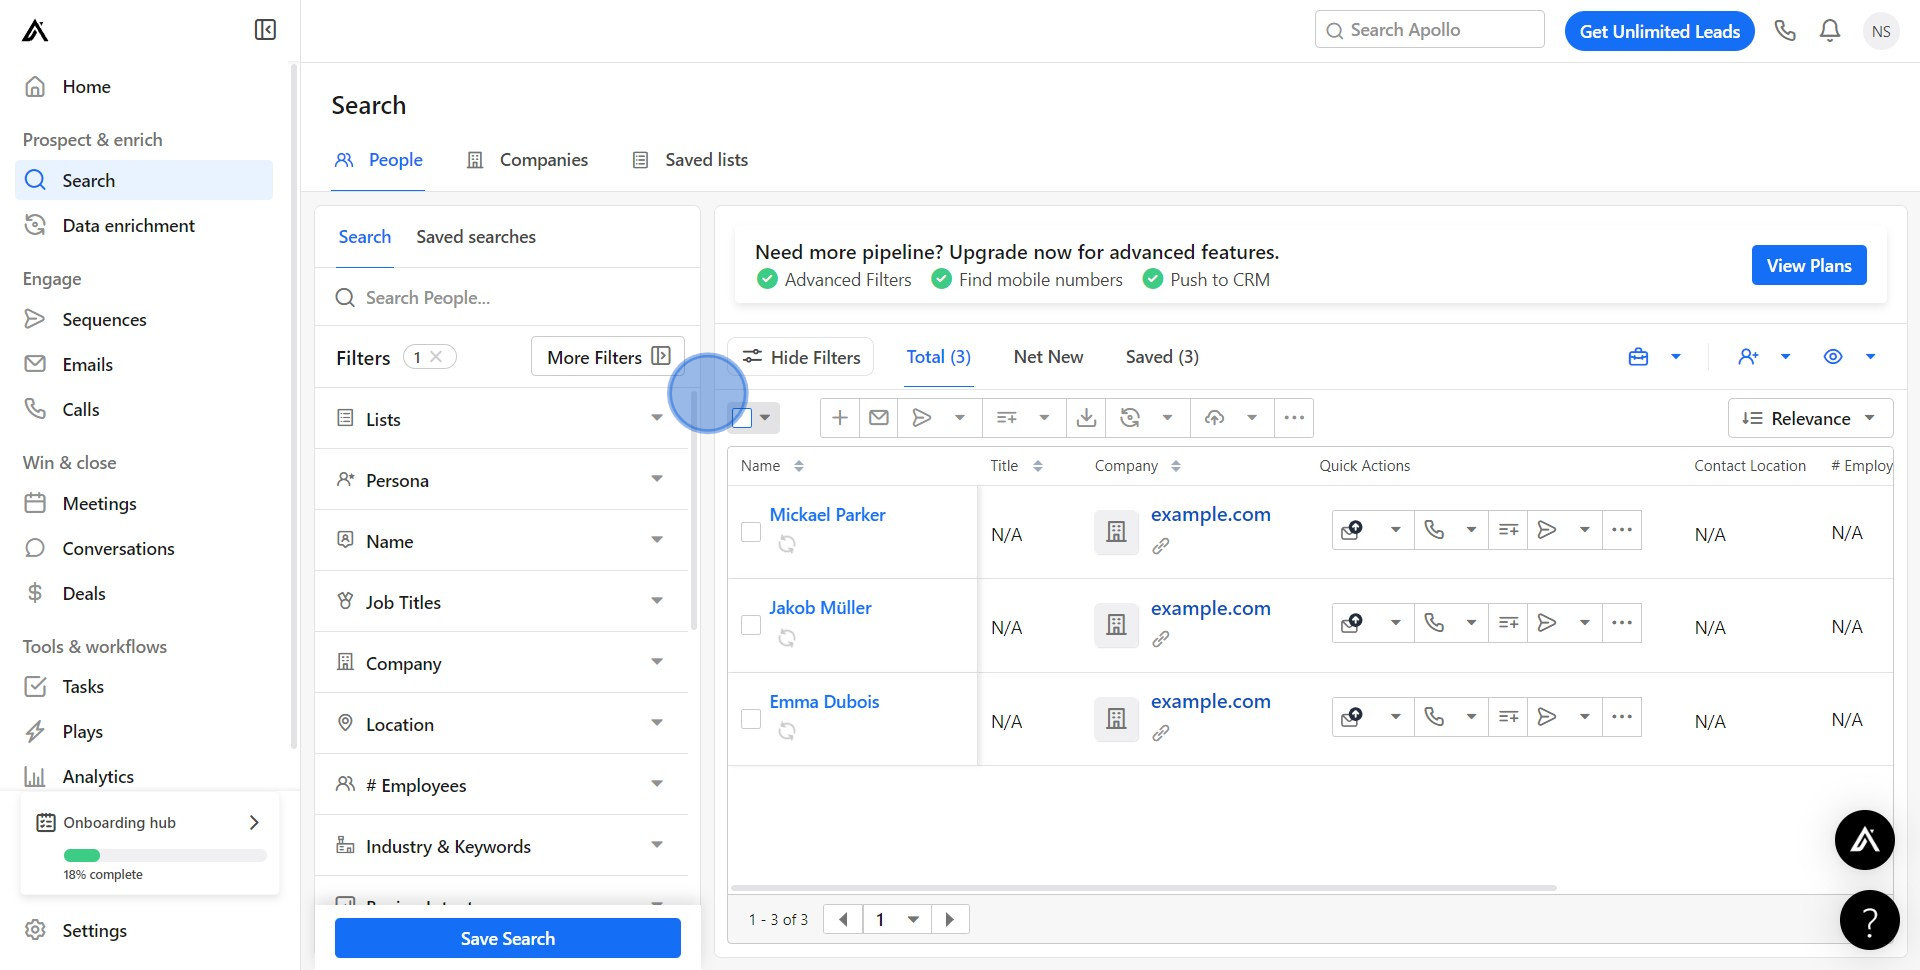The height and width of the screenshot is (970, 1920).
Task: Open Sequences in sidebar
Action: (x=144, y=320)
